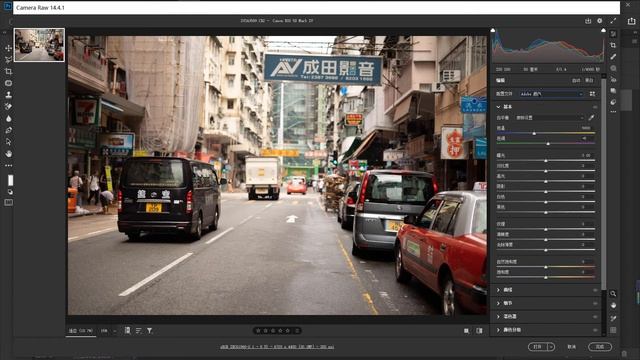The width and height of the screenshot is (640, 360).
Task: Collapse the 基本 panel chevron
Action: click(498, 107)
